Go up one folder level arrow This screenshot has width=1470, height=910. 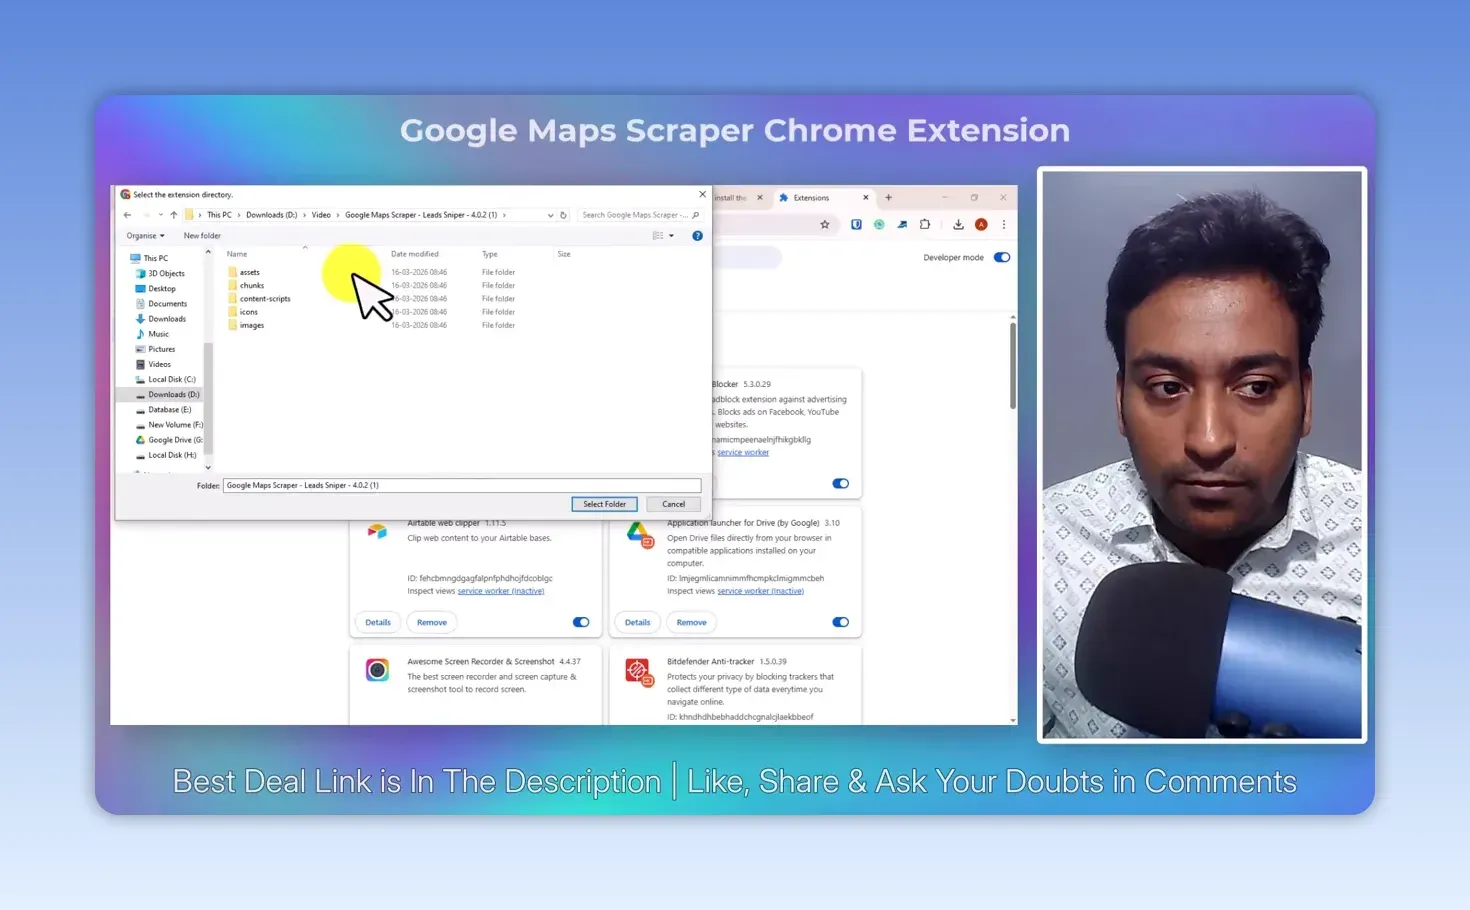174,215
